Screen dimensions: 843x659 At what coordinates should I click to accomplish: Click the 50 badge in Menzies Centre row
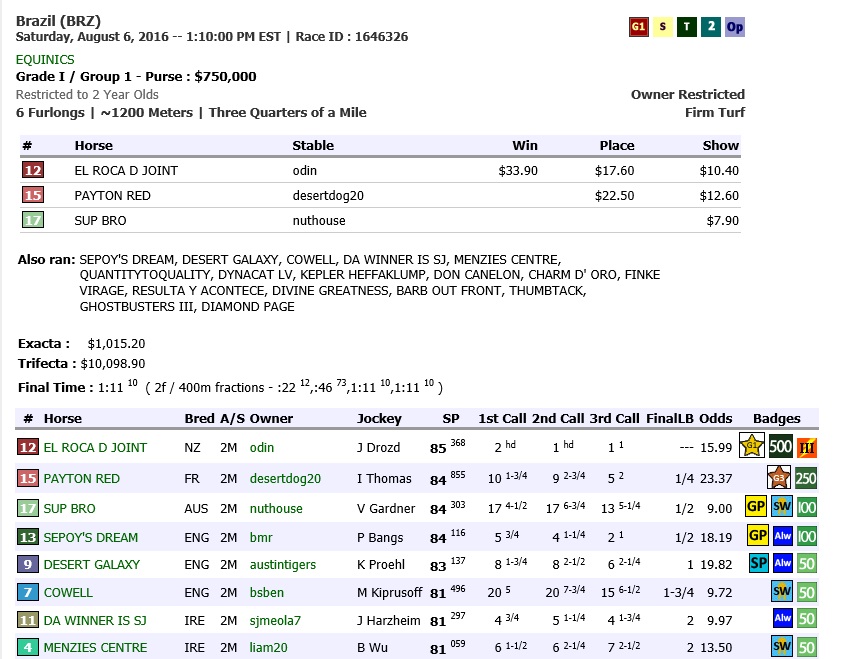pyautogui.click(x=806, y=647)
